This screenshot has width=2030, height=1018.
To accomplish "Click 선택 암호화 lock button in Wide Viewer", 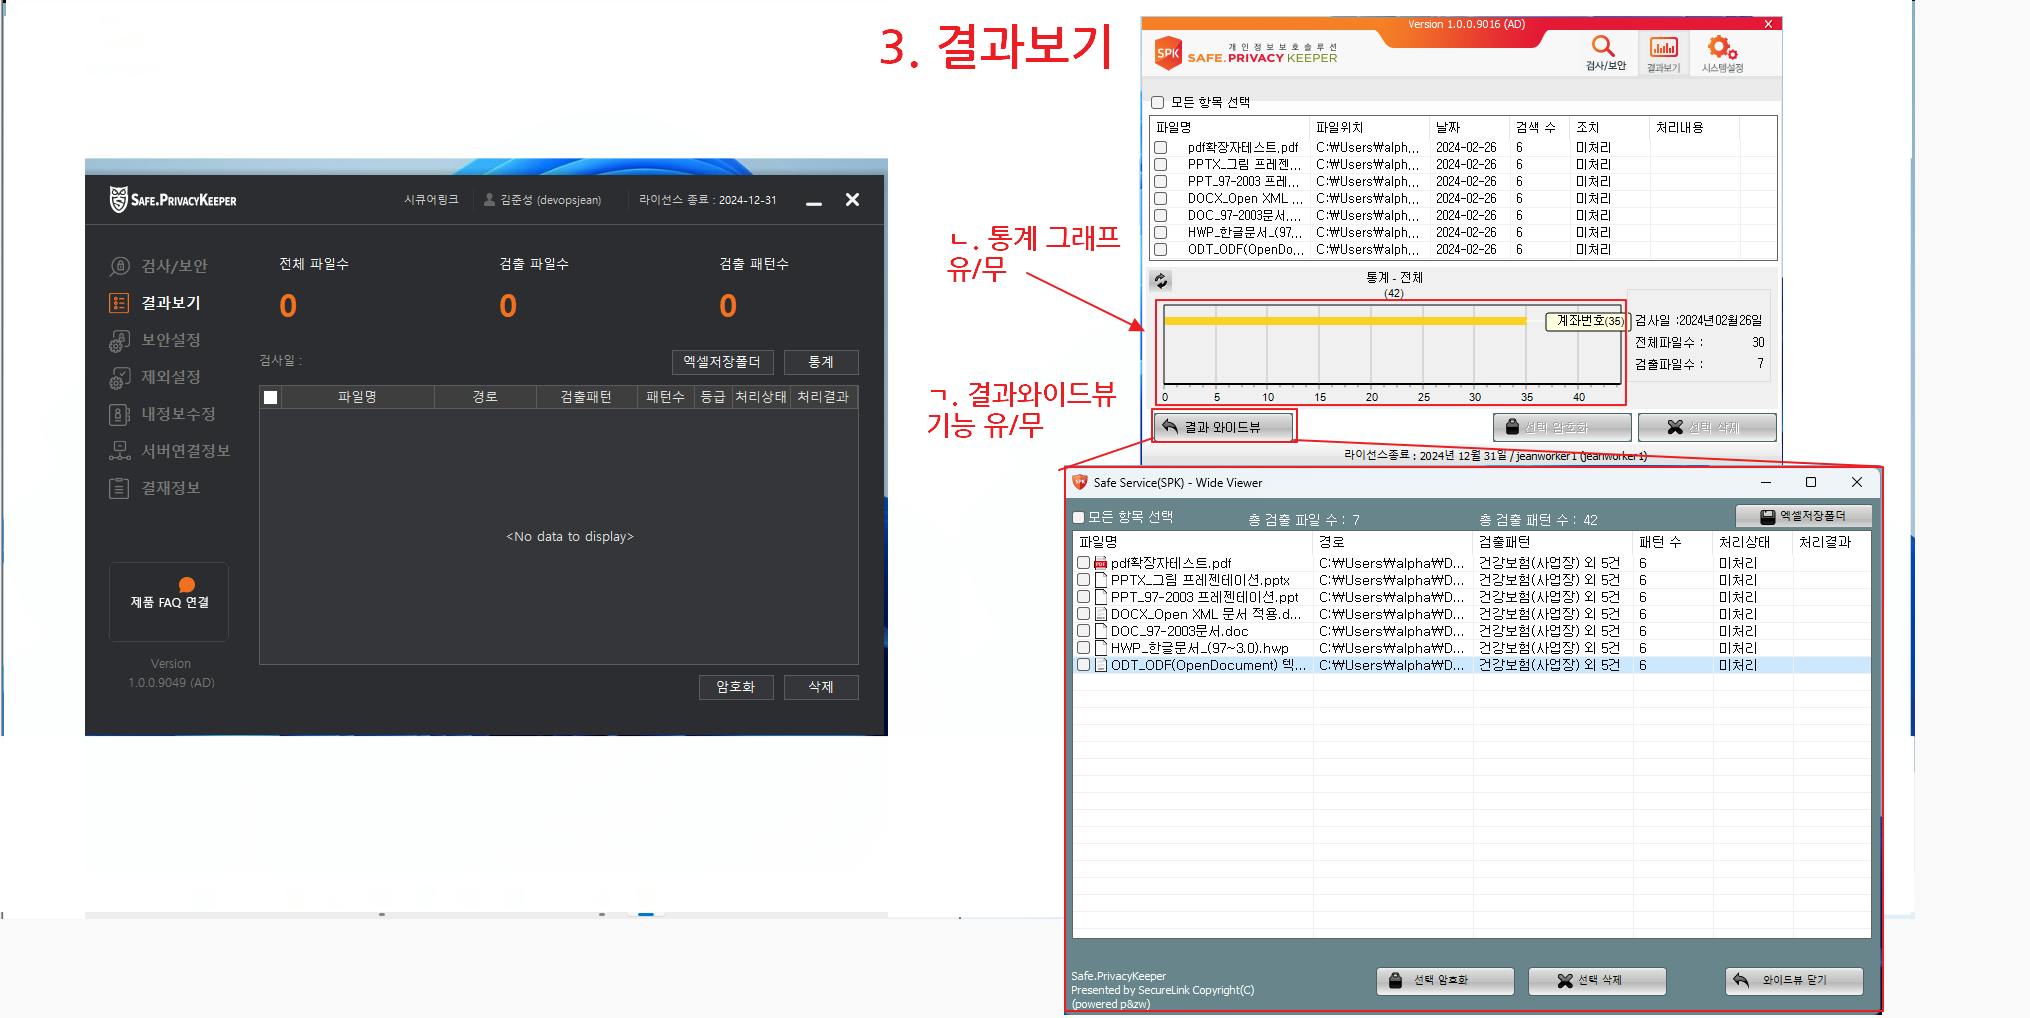I will [x=1445, y=981].
